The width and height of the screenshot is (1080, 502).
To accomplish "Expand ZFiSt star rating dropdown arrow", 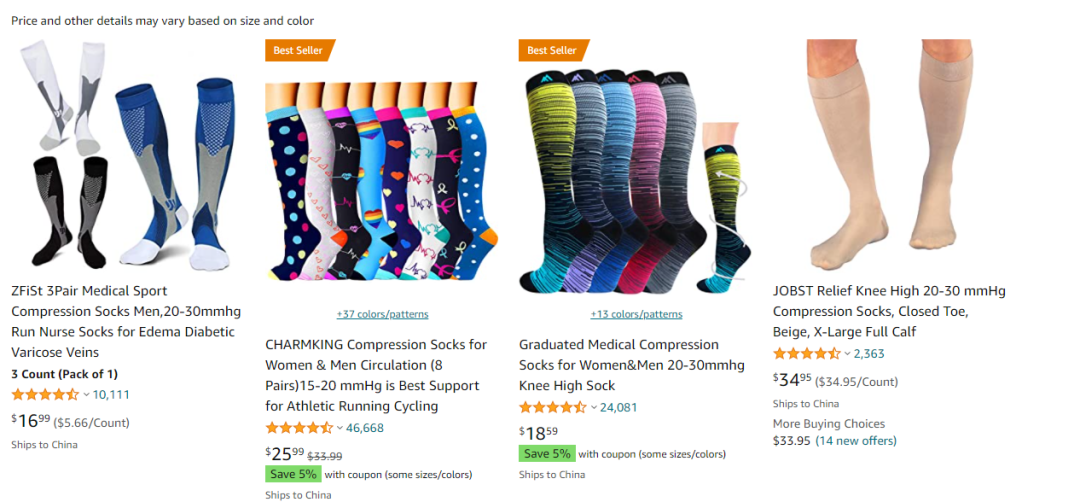I will [x=86, y=395].
